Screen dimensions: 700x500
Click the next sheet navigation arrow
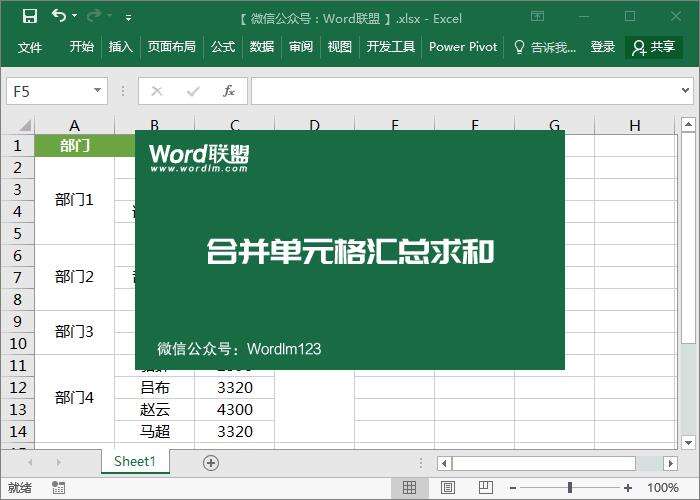pos(58,462)
